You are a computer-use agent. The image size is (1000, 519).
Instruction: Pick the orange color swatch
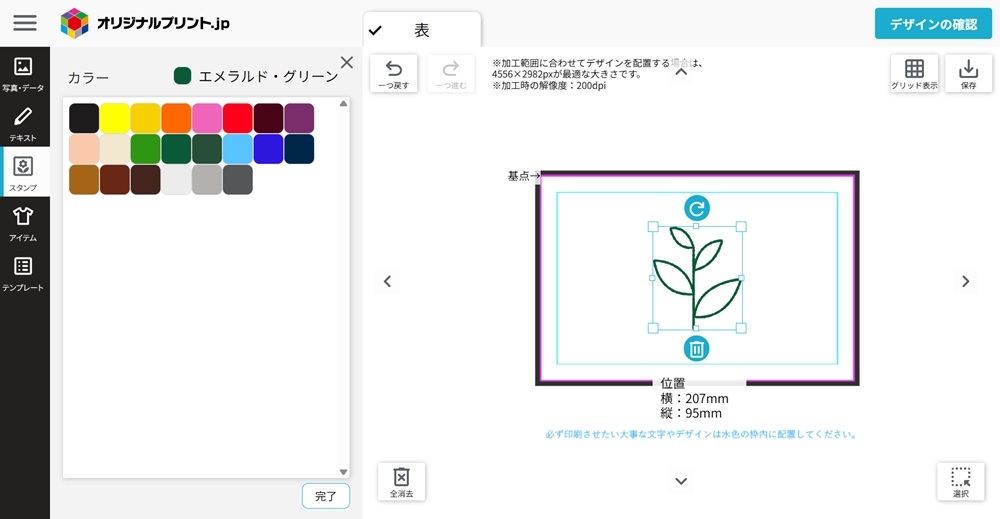pos(176,118)
